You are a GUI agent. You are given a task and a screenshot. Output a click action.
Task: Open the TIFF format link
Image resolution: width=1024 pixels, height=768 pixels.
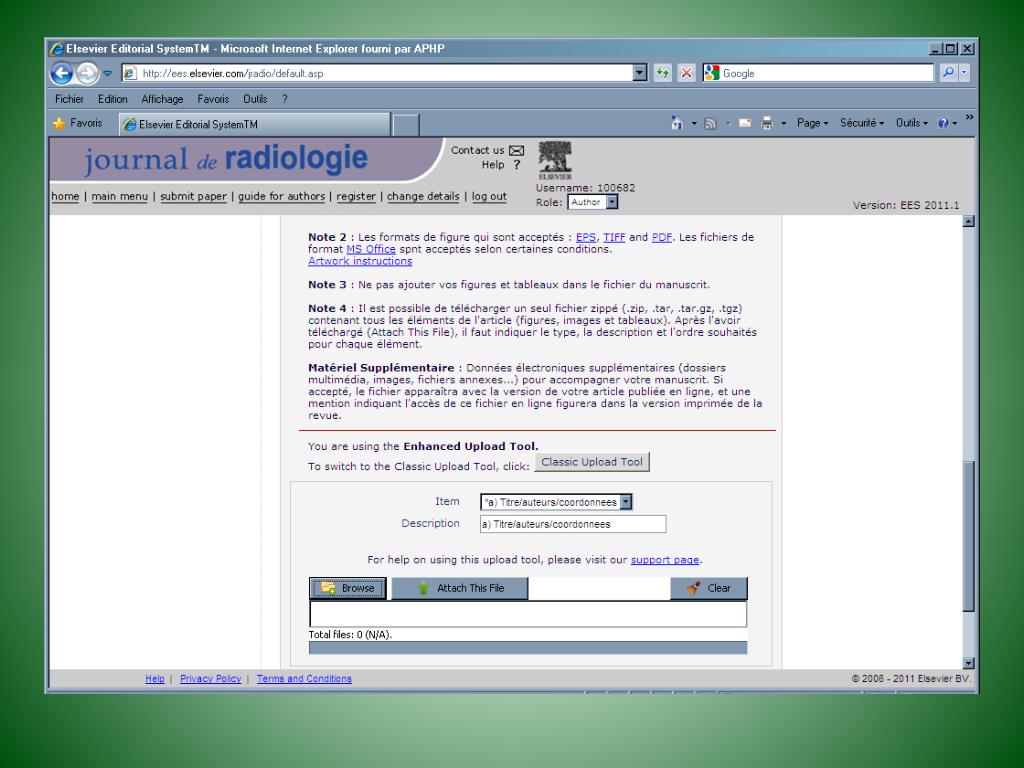(x=614, y=237)
